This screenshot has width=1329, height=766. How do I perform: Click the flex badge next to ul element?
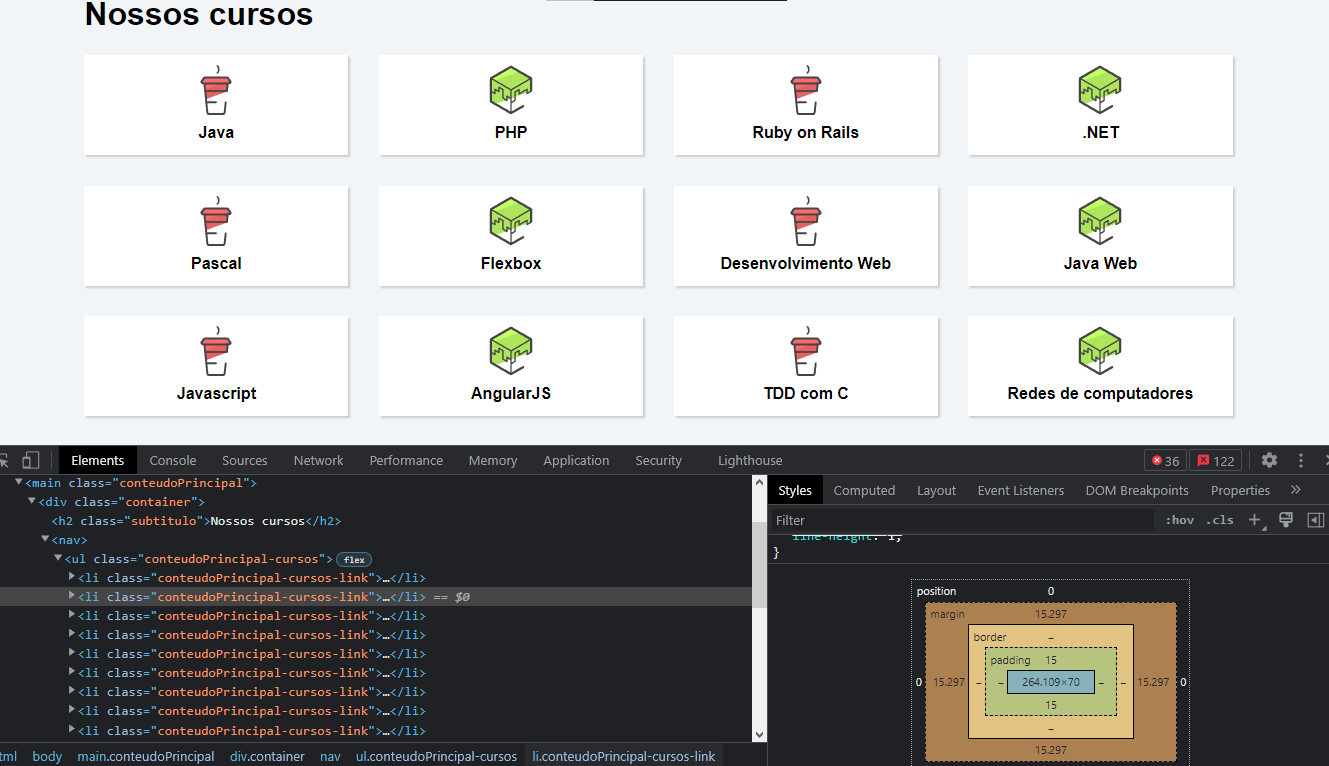click(x=354, y=559)
